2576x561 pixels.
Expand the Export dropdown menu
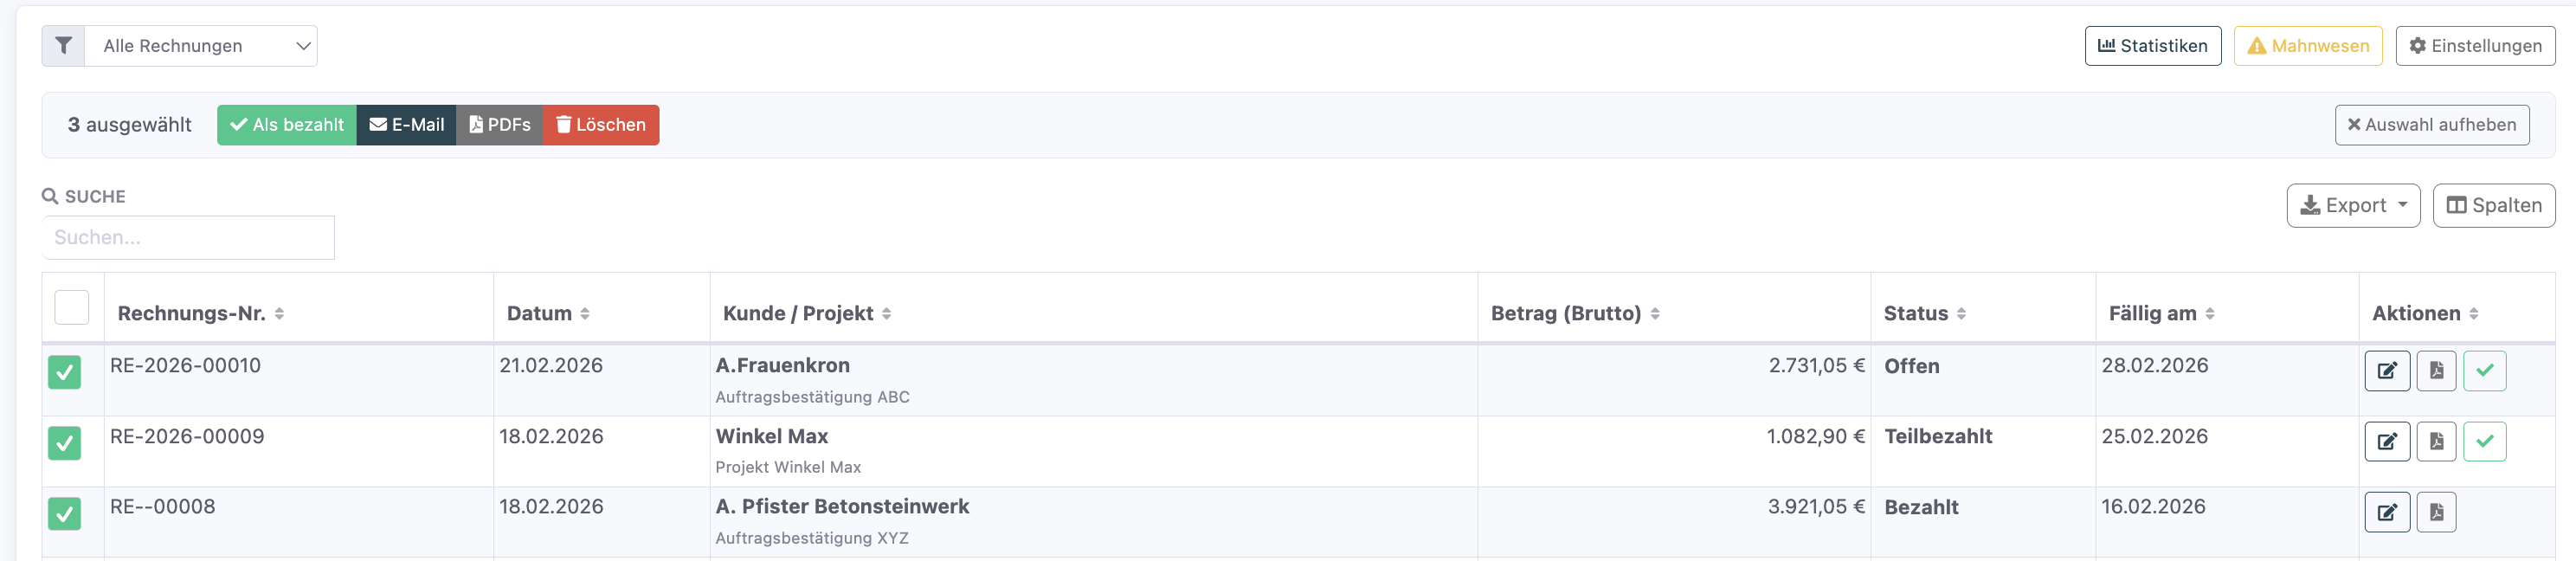2352,206
